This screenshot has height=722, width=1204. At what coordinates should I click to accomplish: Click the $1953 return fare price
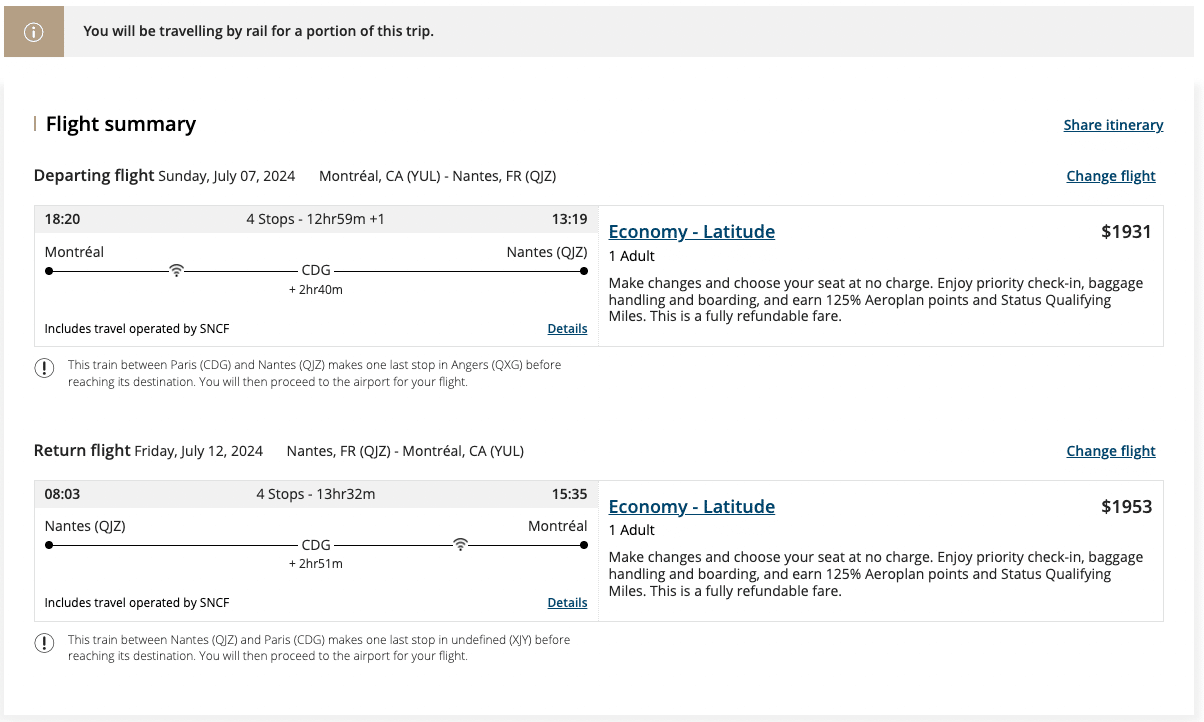(x=1126, y=507)
